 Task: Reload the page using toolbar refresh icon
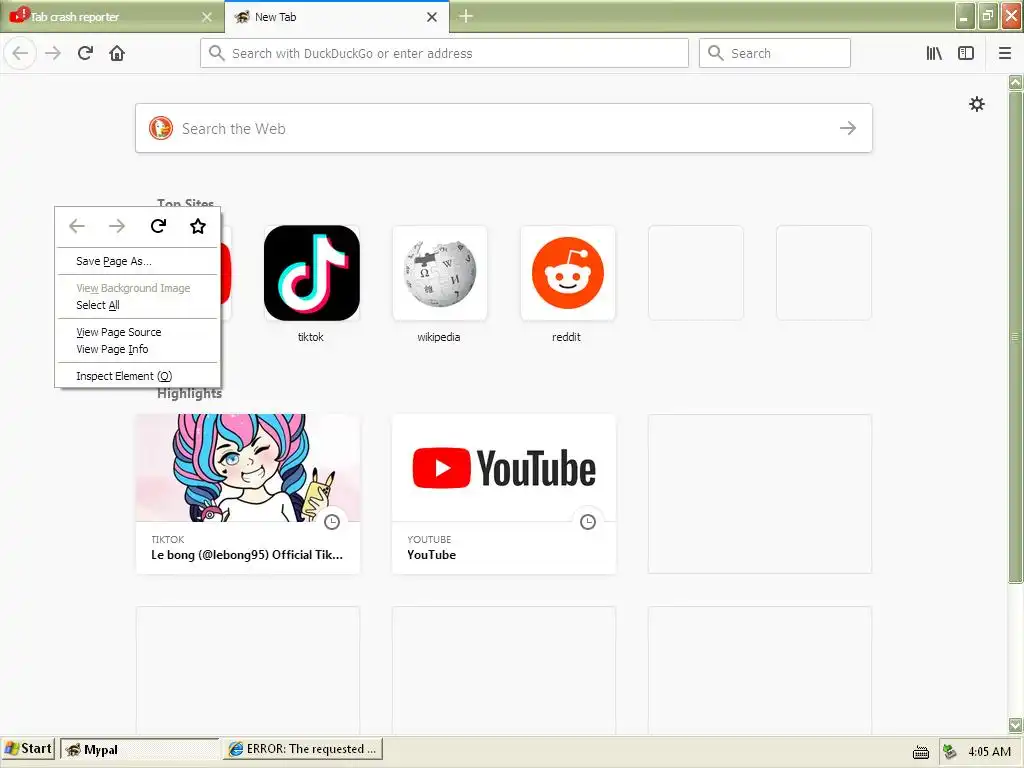[x=85, y=53]
